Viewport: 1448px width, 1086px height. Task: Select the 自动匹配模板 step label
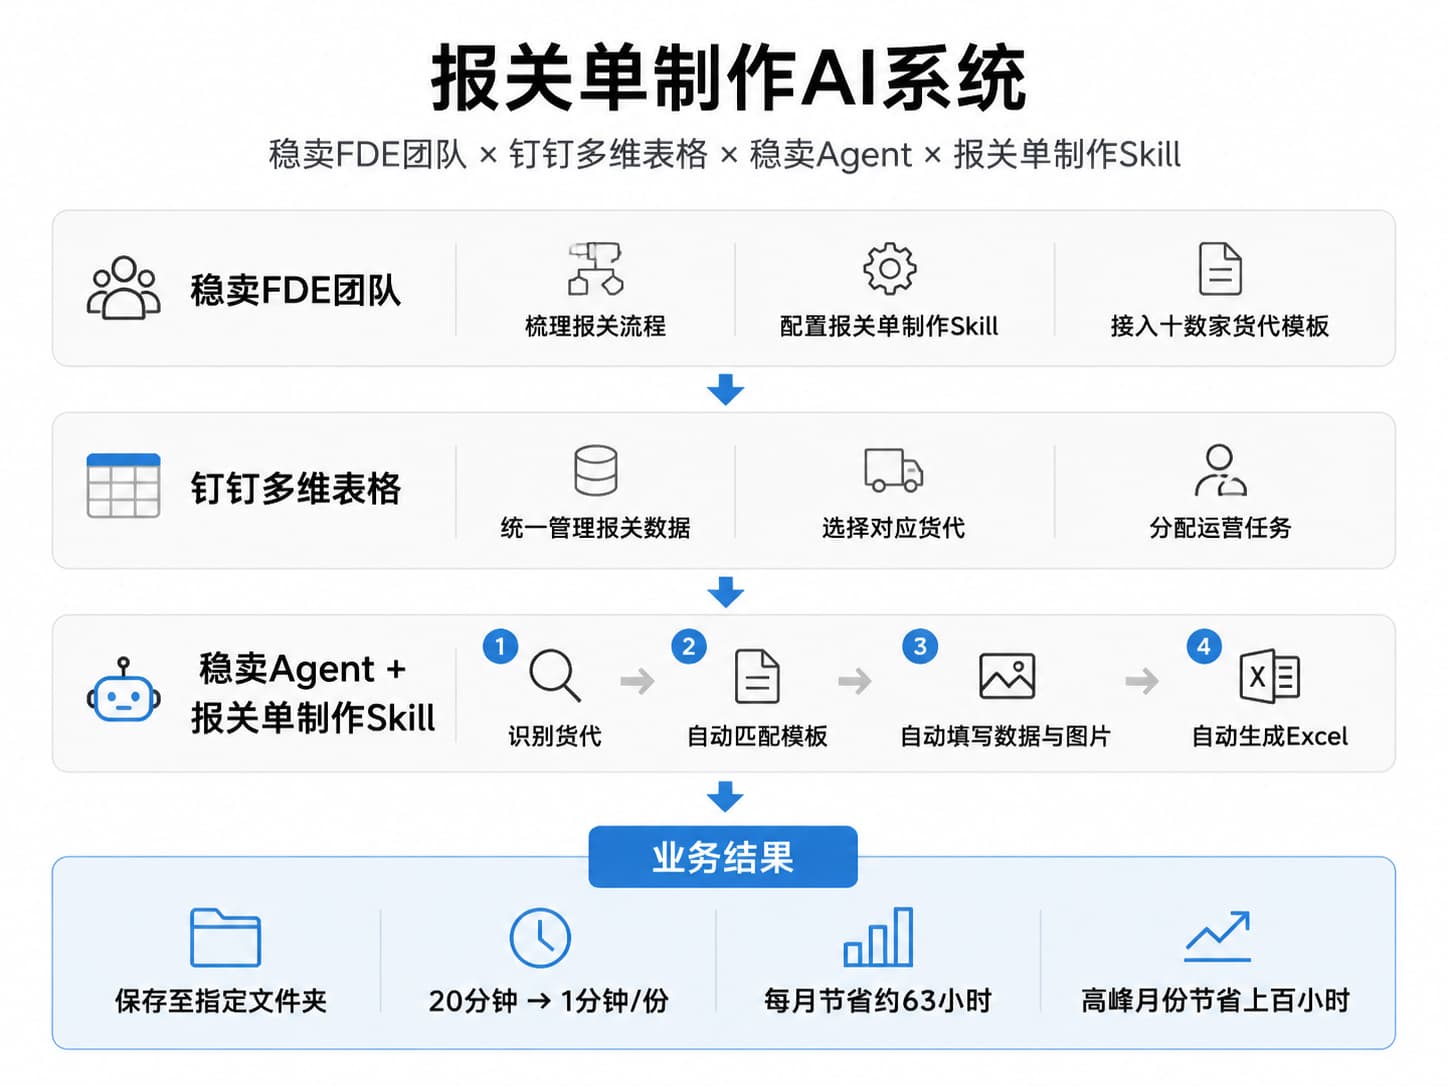click(x=757, y=736)
